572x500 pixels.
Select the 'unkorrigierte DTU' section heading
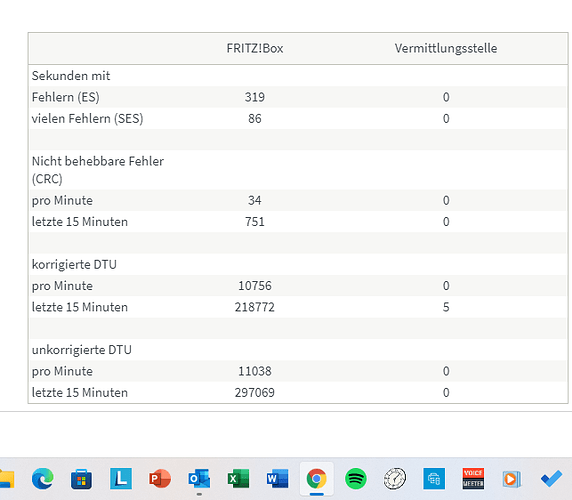click(x=82, y=350)
